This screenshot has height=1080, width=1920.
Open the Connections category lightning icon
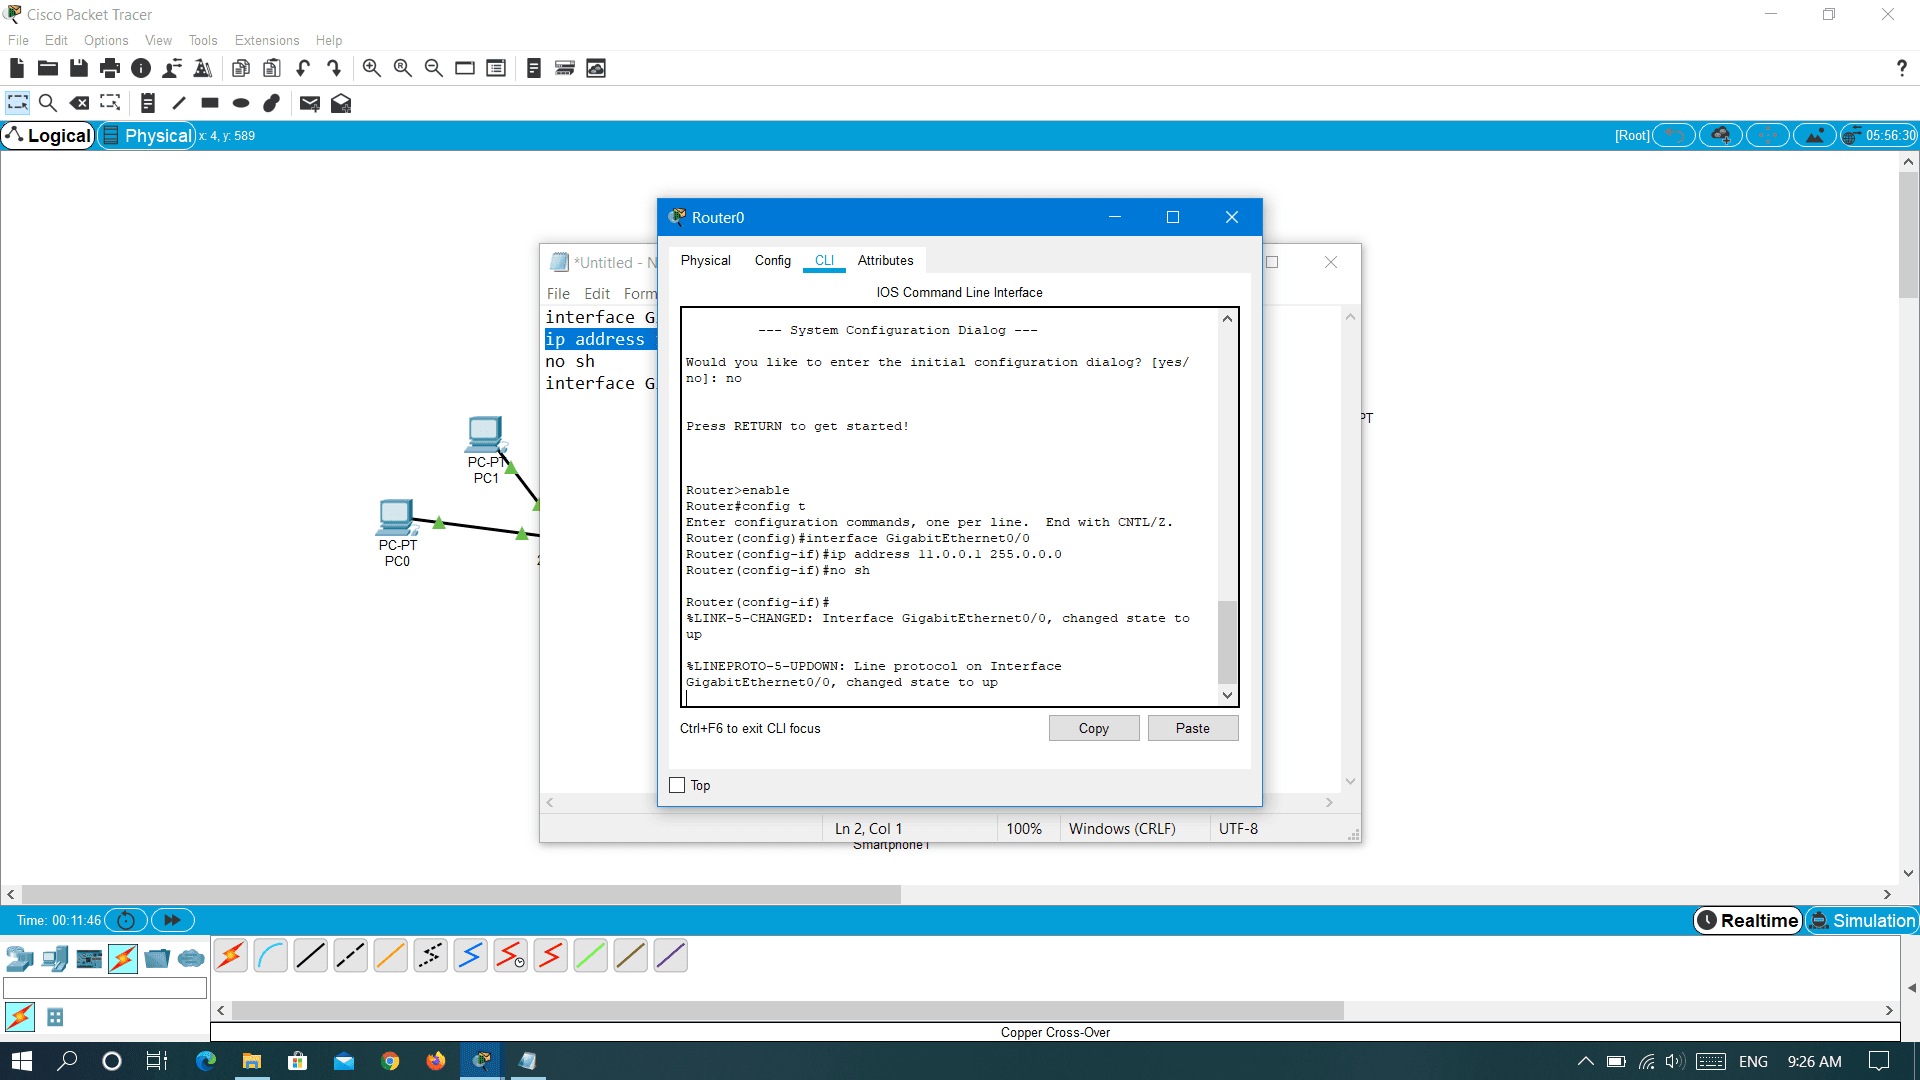pos(123,958)
